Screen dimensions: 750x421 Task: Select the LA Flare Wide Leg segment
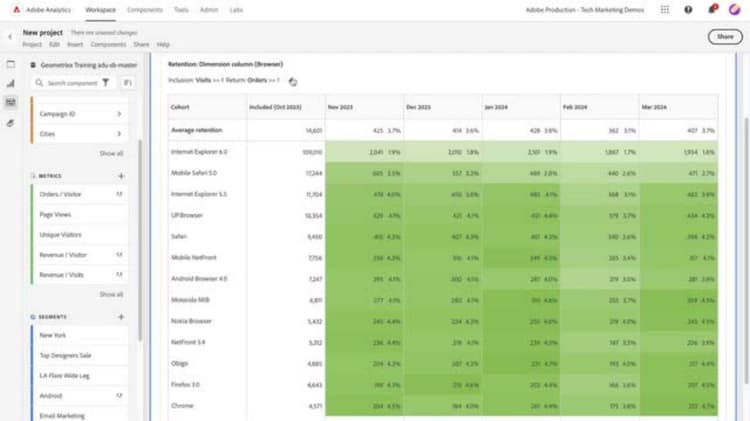click(x=79, y=376)
